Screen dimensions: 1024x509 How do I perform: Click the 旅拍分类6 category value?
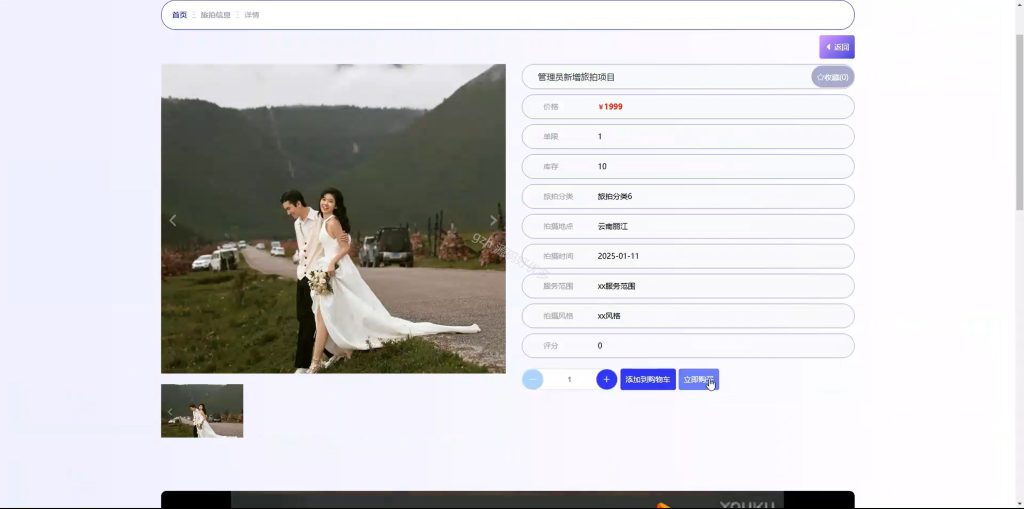point(615,196)
